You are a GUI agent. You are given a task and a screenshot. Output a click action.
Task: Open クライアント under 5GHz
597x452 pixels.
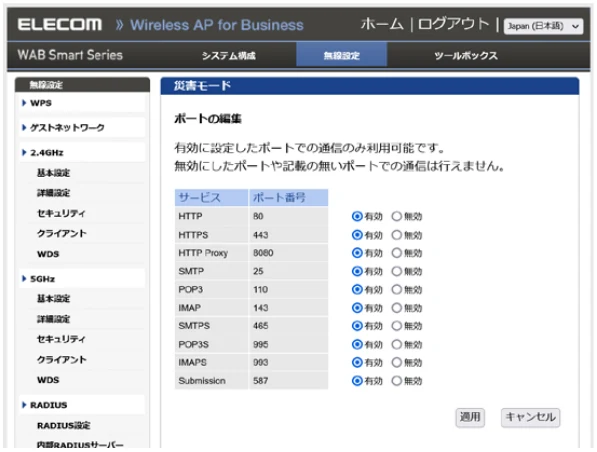(x=62, y=360)
